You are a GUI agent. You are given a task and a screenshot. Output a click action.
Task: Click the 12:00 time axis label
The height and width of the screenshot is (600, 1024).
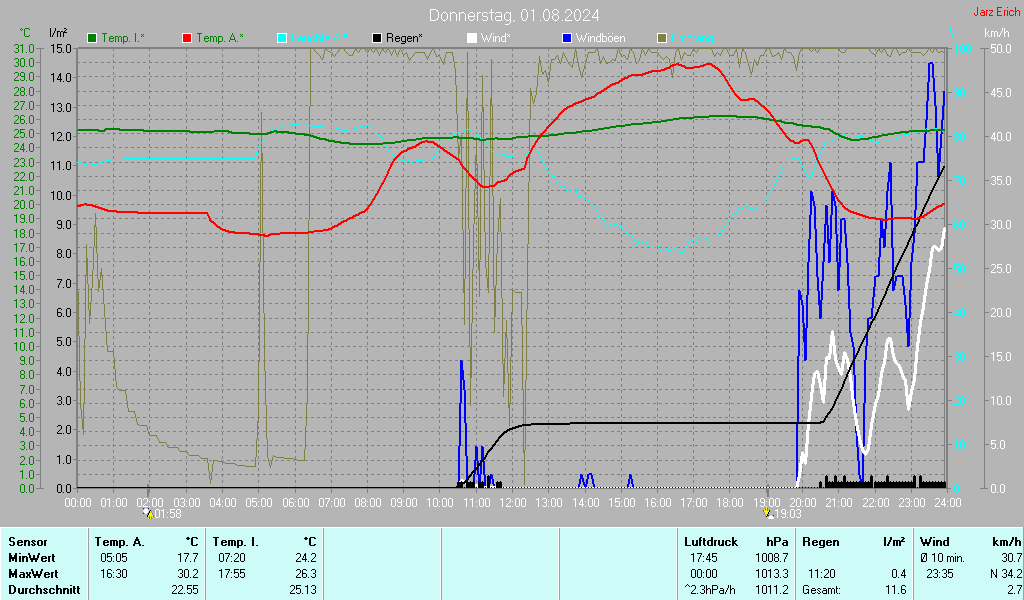pos(513,502)
